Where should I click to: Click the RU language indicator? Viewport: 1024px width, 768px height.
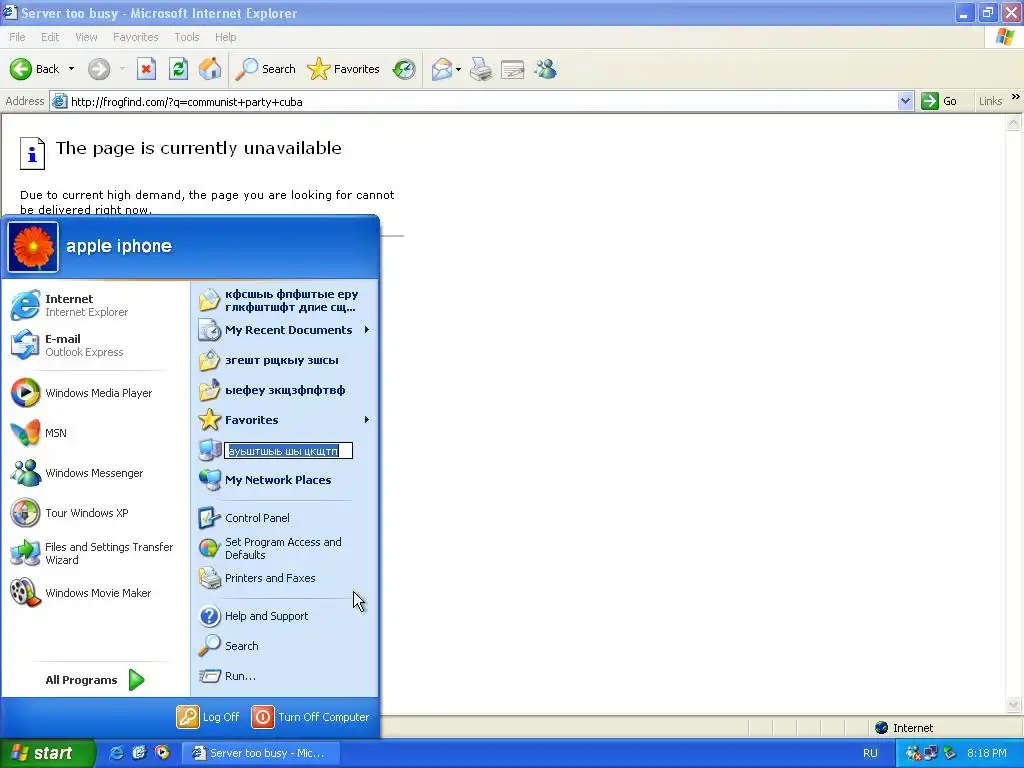(x=870, y=753)
